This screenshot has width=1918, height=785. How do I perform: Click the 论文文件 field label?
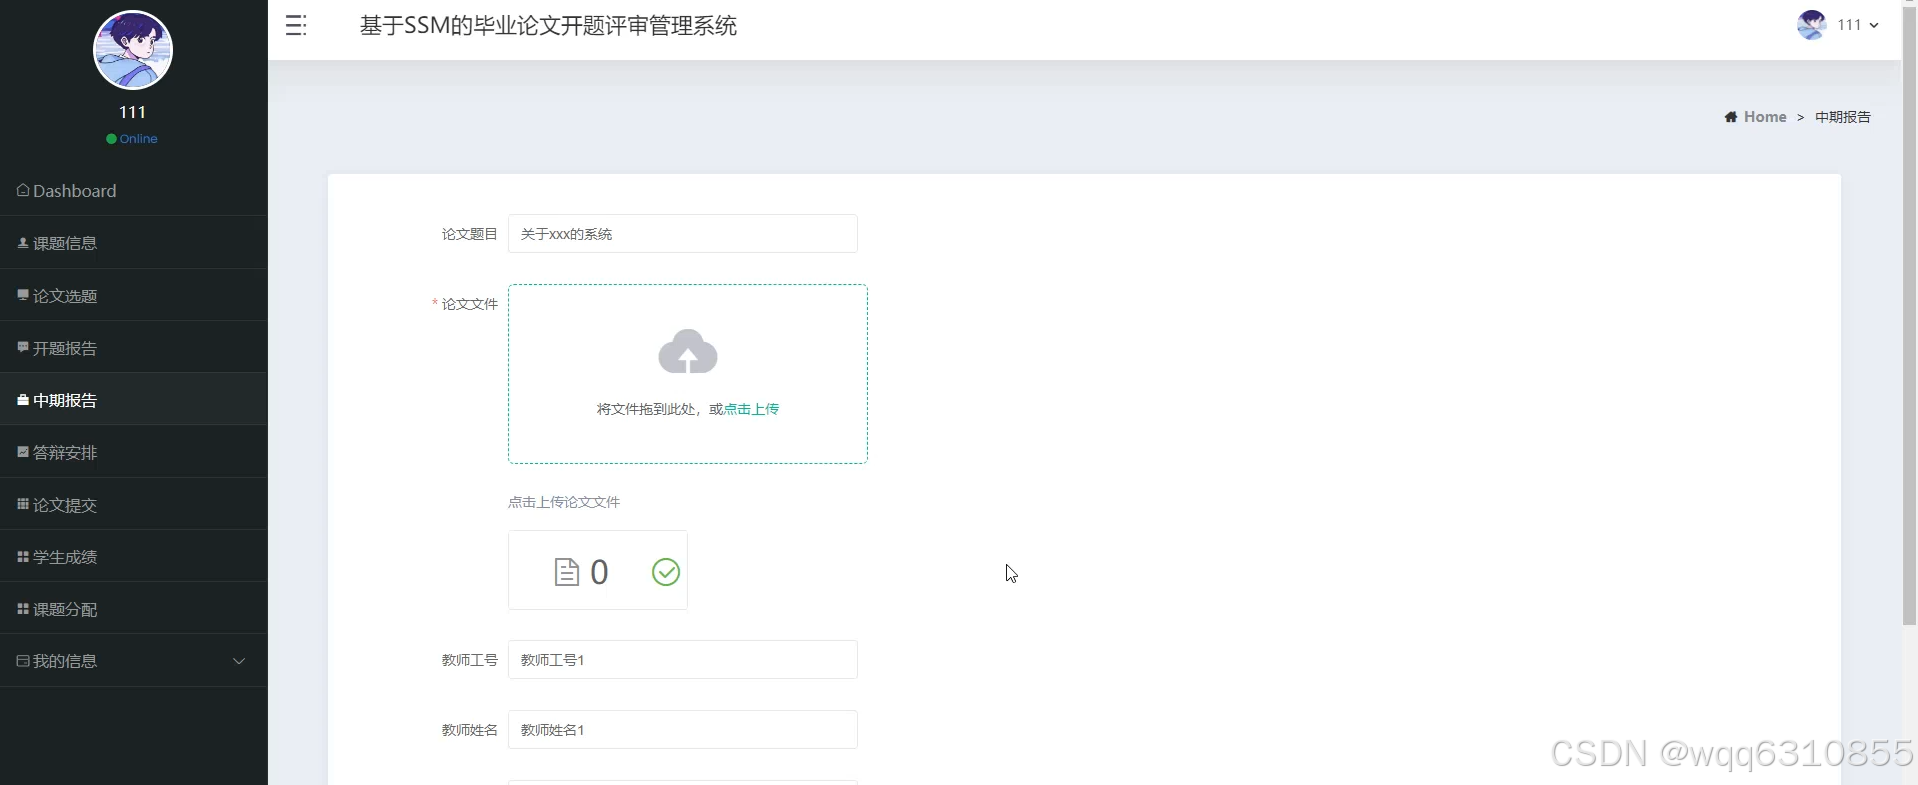pyautogui.click(x=469, y=304)
